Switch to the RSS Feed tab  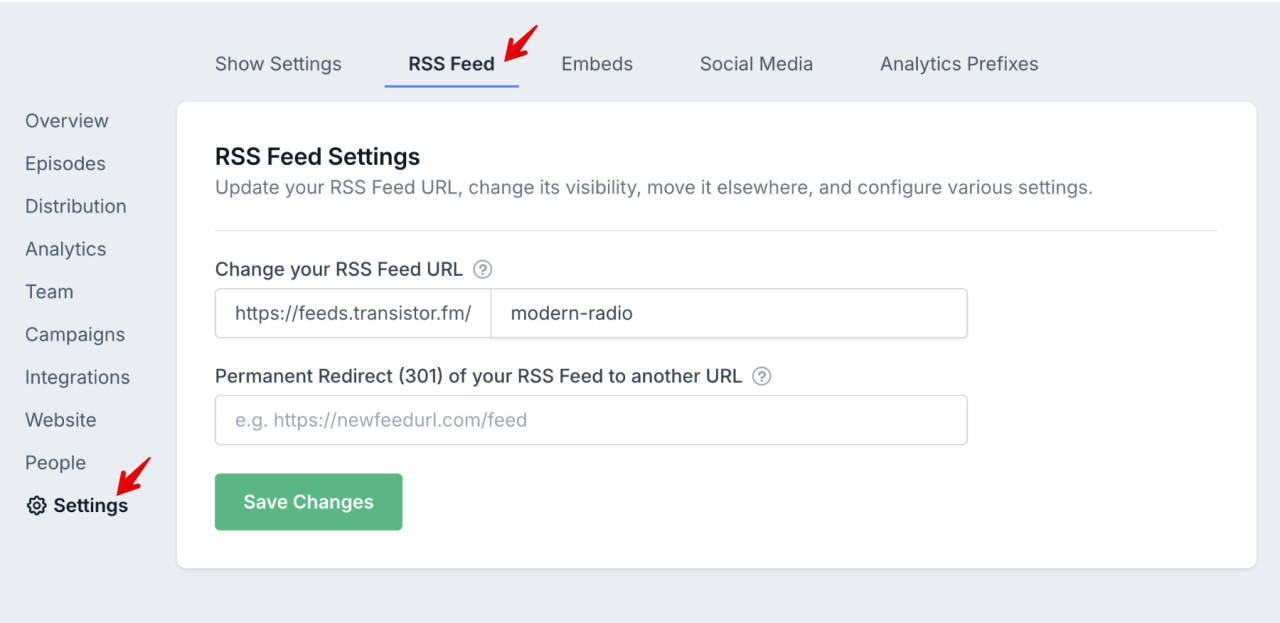pos(451,63)
